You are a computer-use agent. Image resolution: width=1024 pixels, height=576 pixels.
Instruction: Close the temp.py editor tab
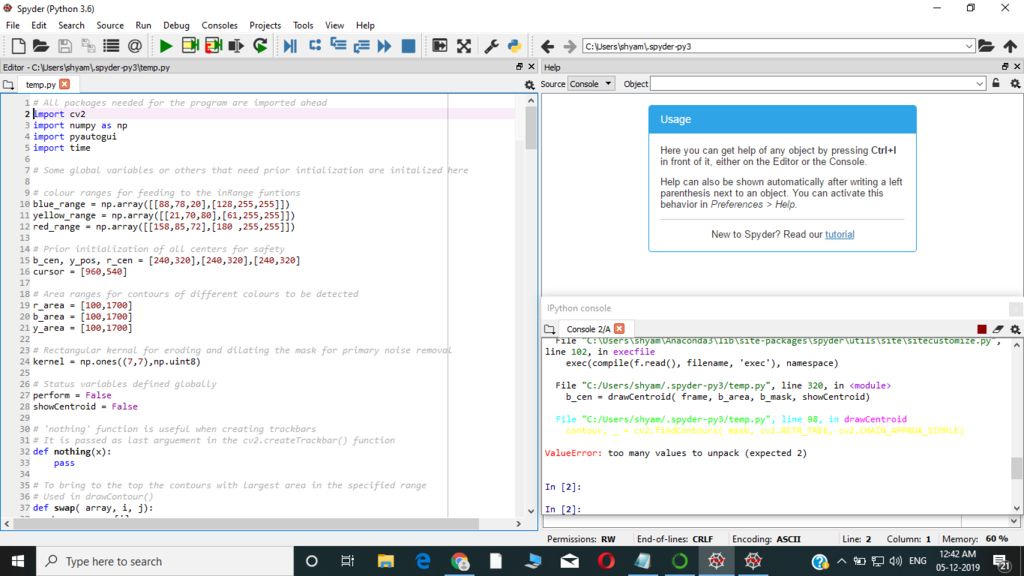(x=65, y=85)
